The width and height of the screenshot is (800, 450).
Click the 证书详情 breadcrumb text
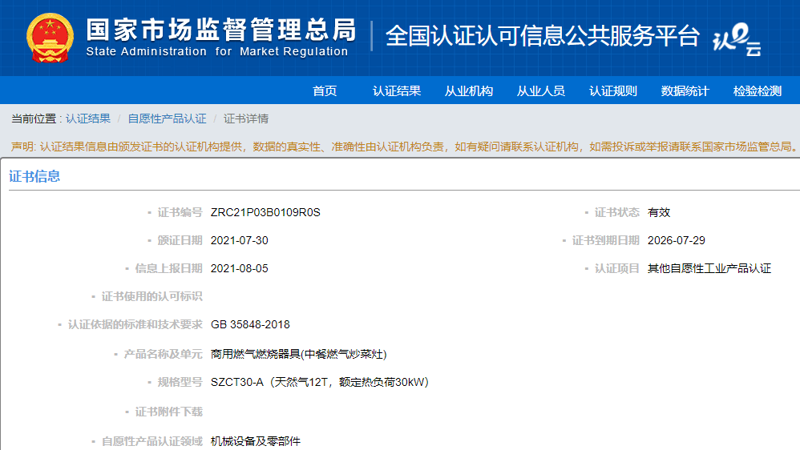click(x=246, y=119)
